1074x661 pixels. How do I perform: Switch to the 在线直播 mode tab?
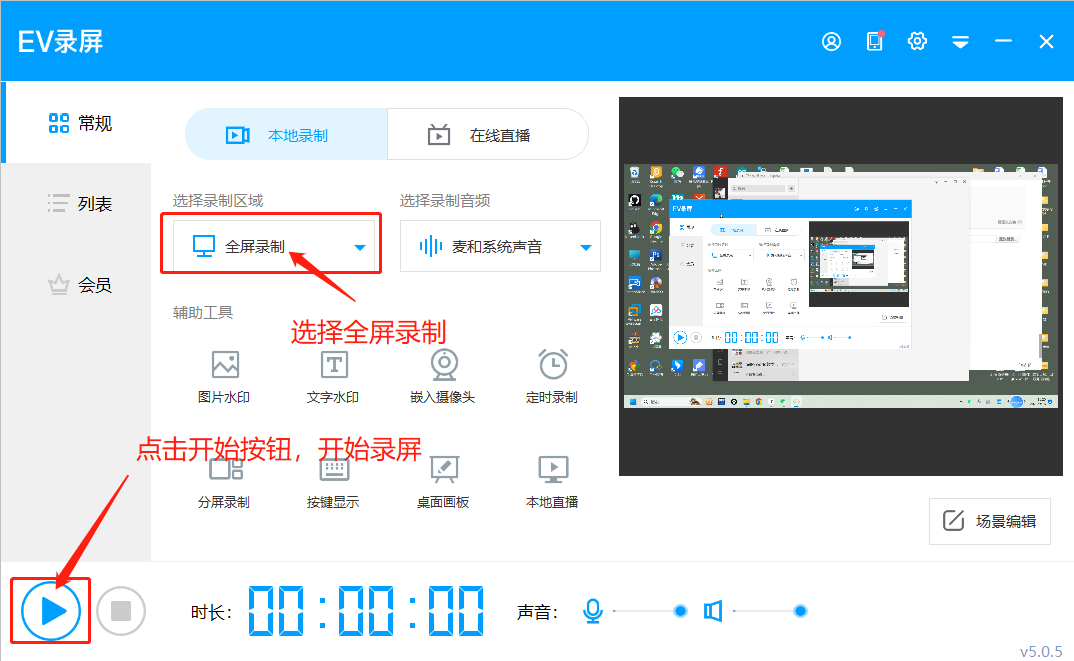(x=488, y=135)
